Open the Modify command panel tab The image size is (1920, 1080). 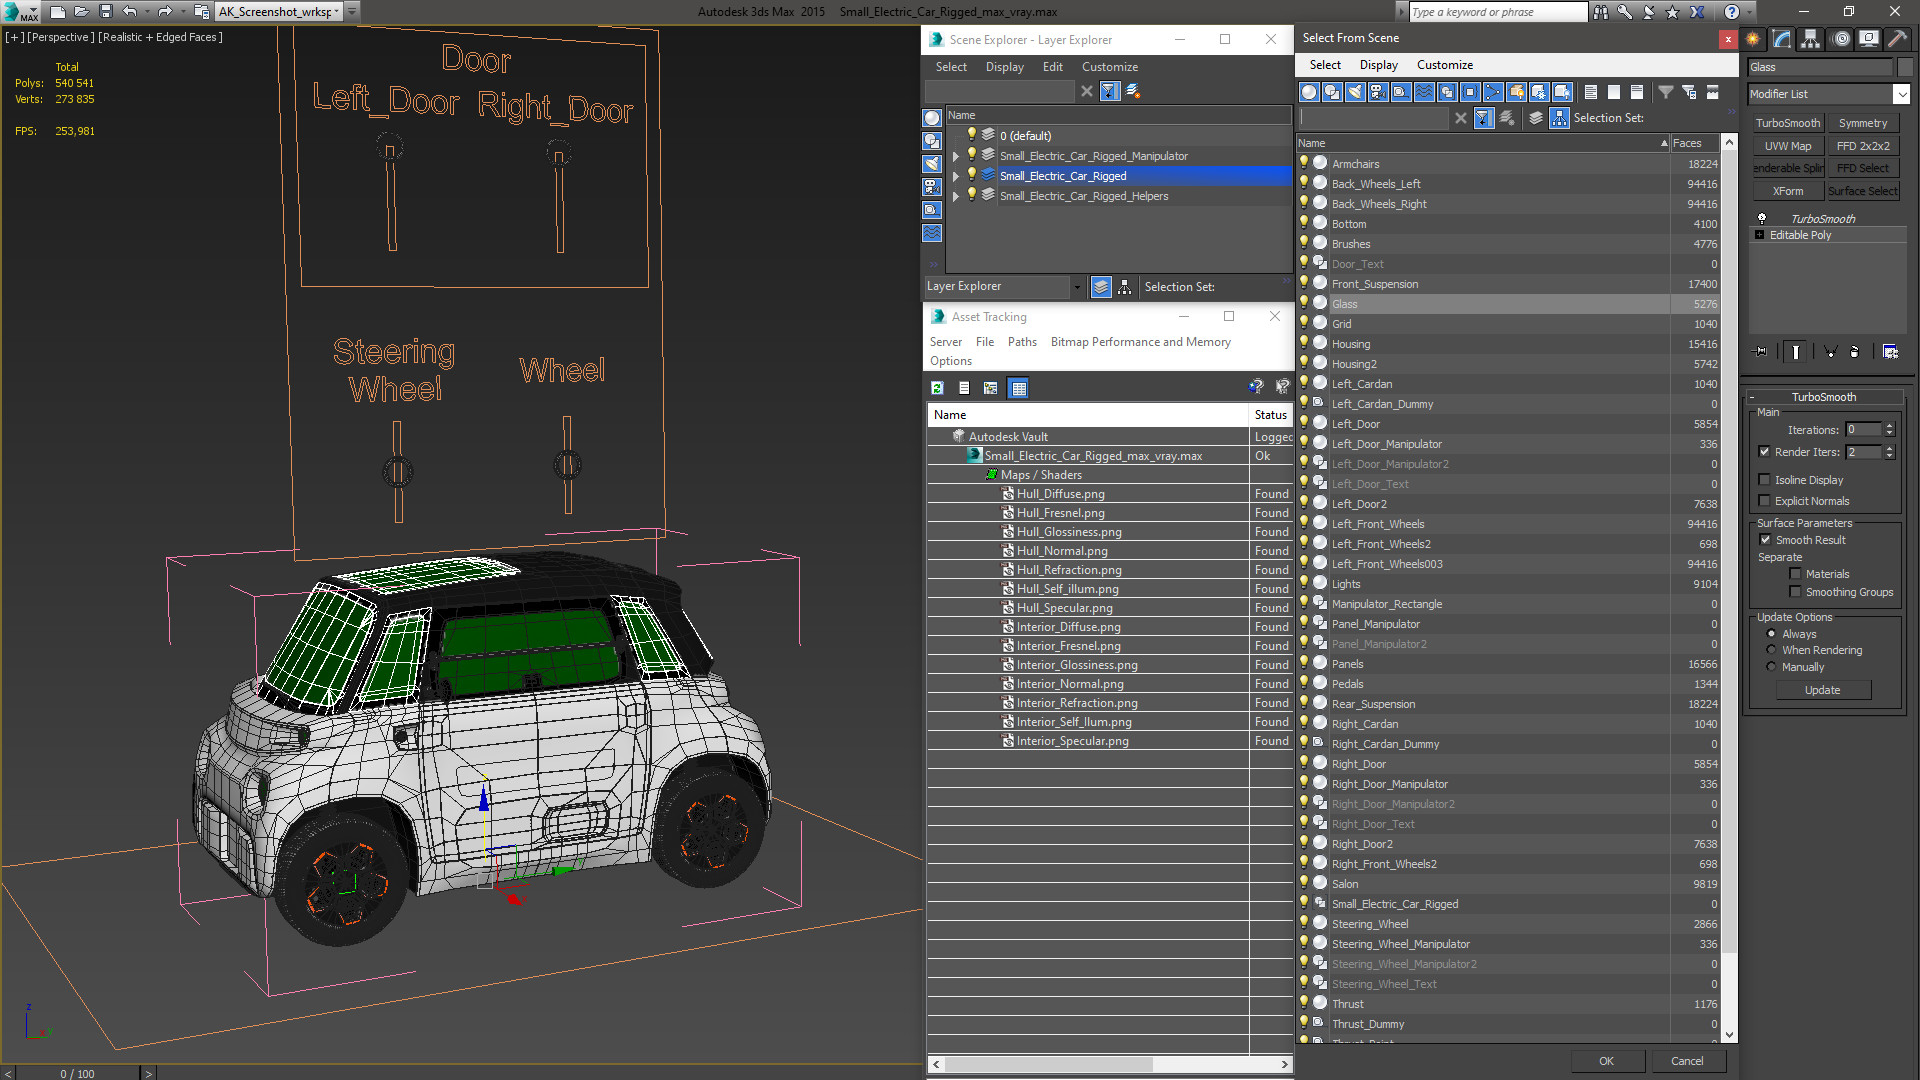(x=1782, y=39)
